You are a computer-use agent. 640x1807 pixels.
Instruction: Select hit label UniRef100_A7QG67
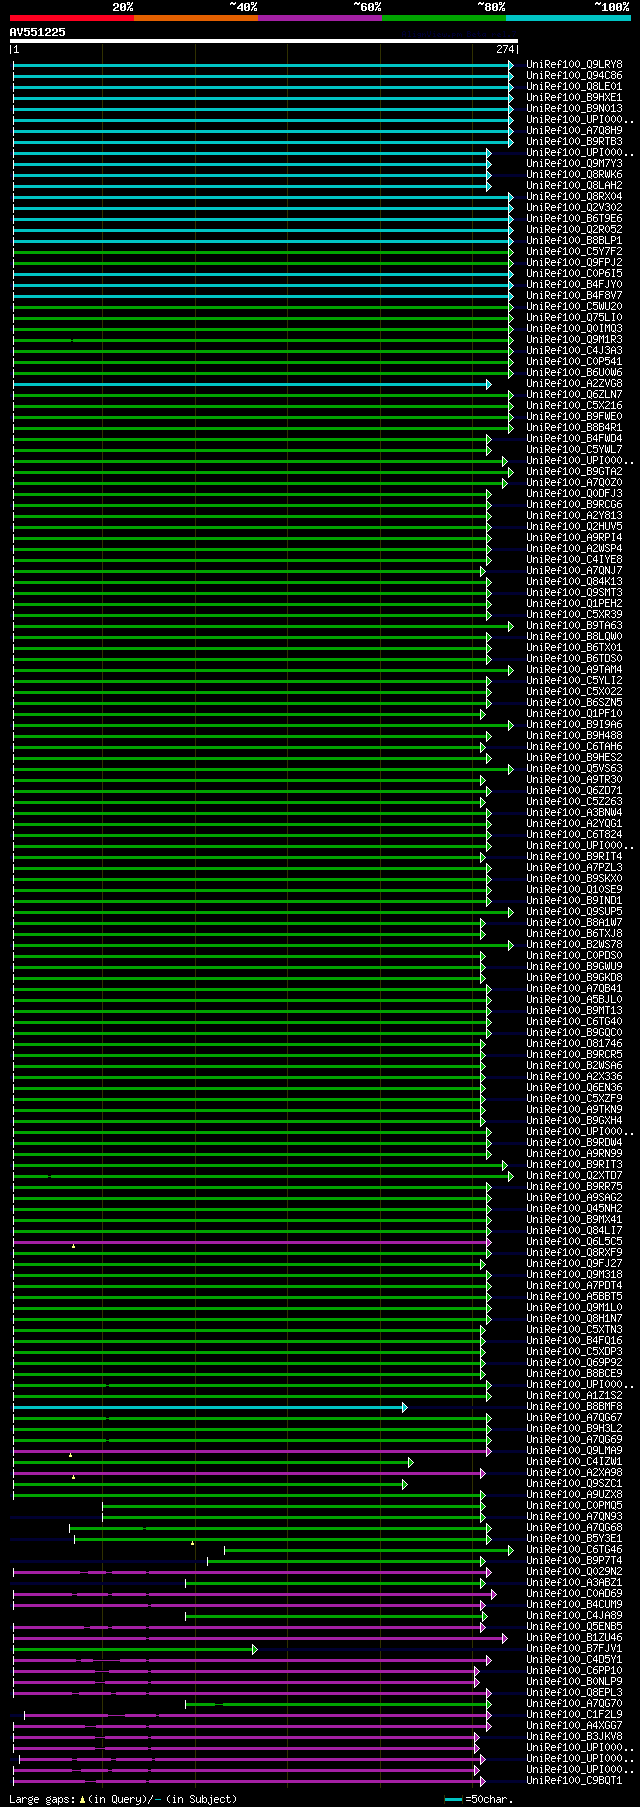[x=574, y=1417]
